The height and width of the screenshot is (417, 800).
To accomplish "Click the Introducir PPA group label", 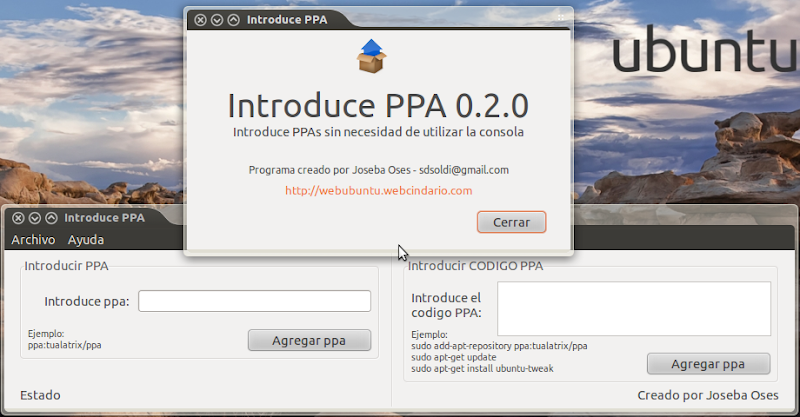I will (66, 266).
